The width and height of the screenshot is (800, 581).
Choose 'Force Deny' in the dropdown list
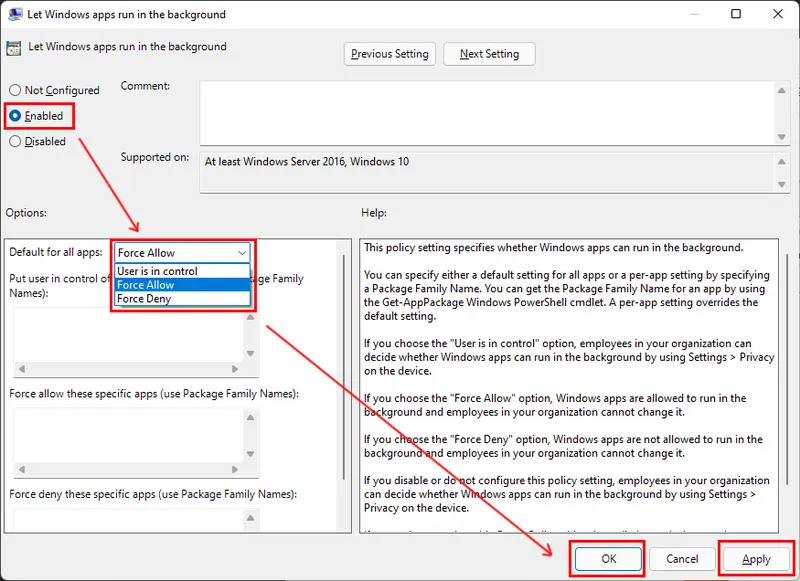182,298
